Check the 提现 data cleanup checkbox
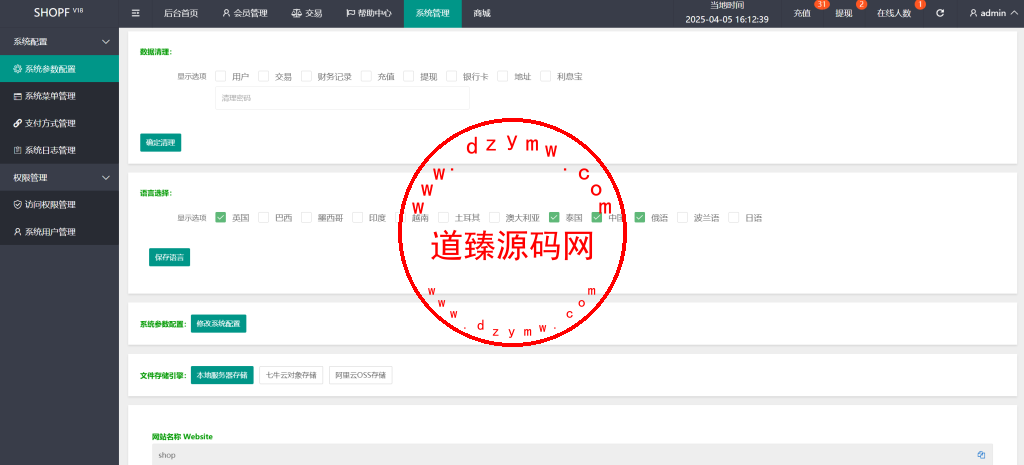Image resolution: width=1024 pixels, height=465 pixels. 409,76
